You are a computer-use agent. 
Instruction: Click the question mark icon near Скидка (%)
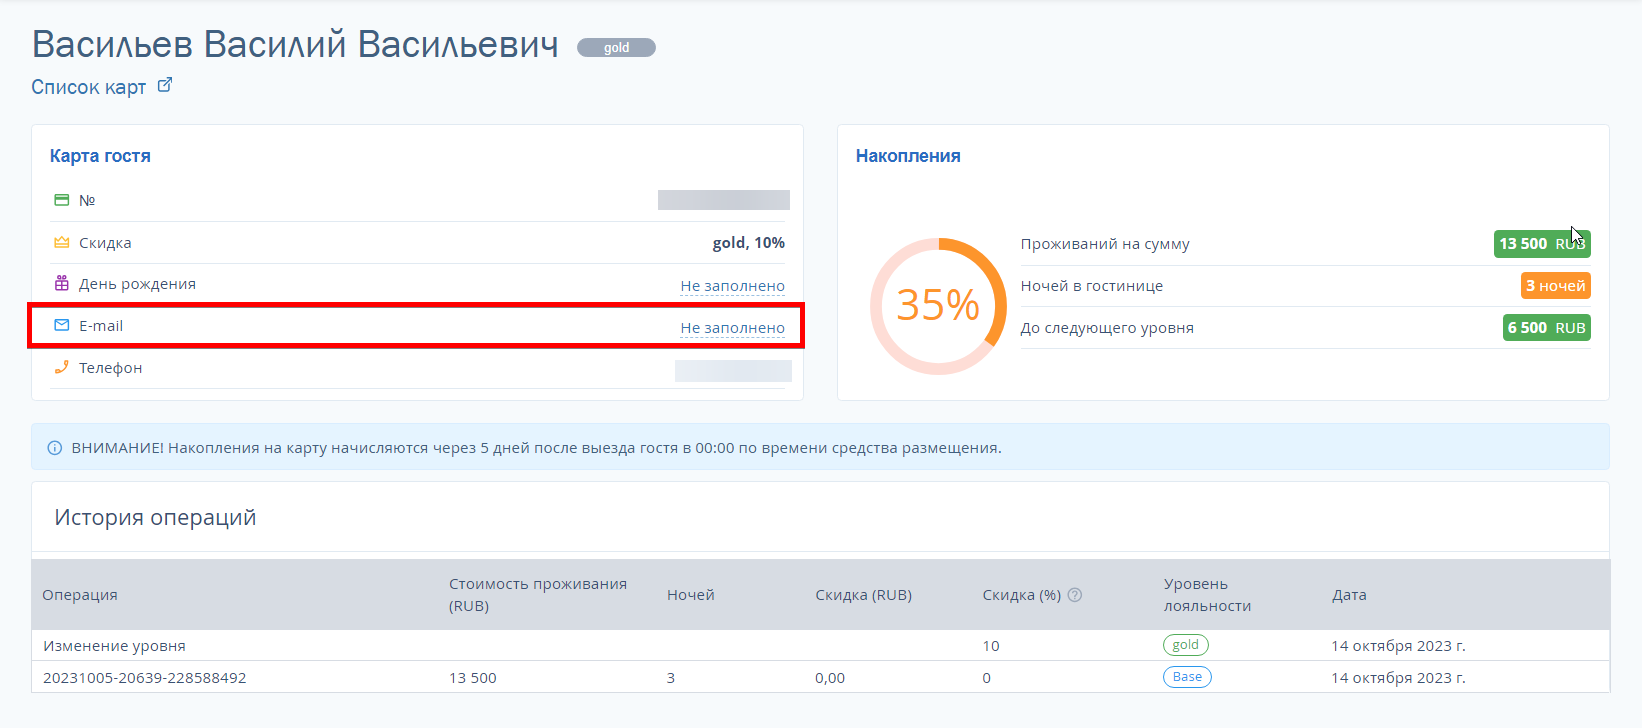point(1075,595)
